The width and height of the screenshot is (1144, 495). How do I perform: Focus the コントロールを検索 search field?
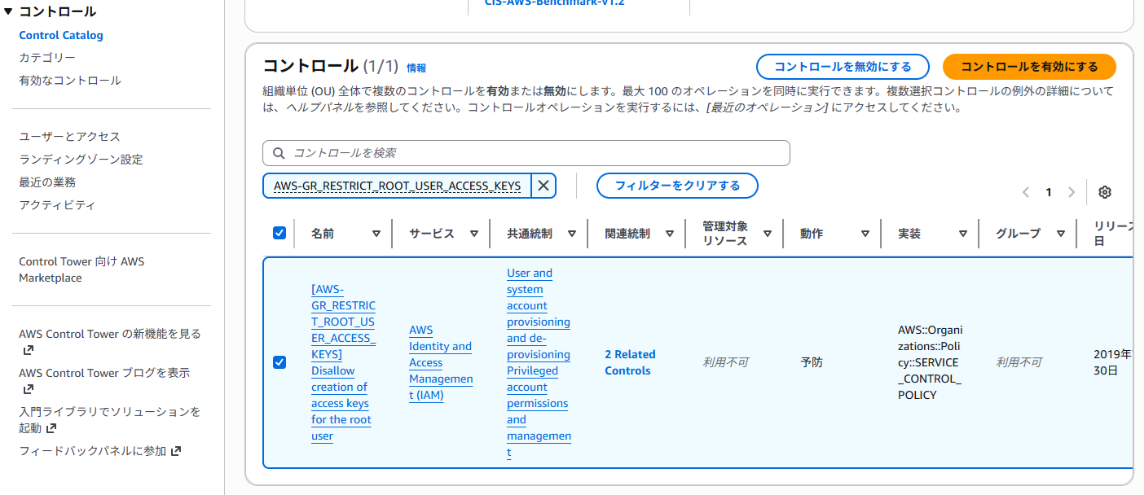coord(526,153)
